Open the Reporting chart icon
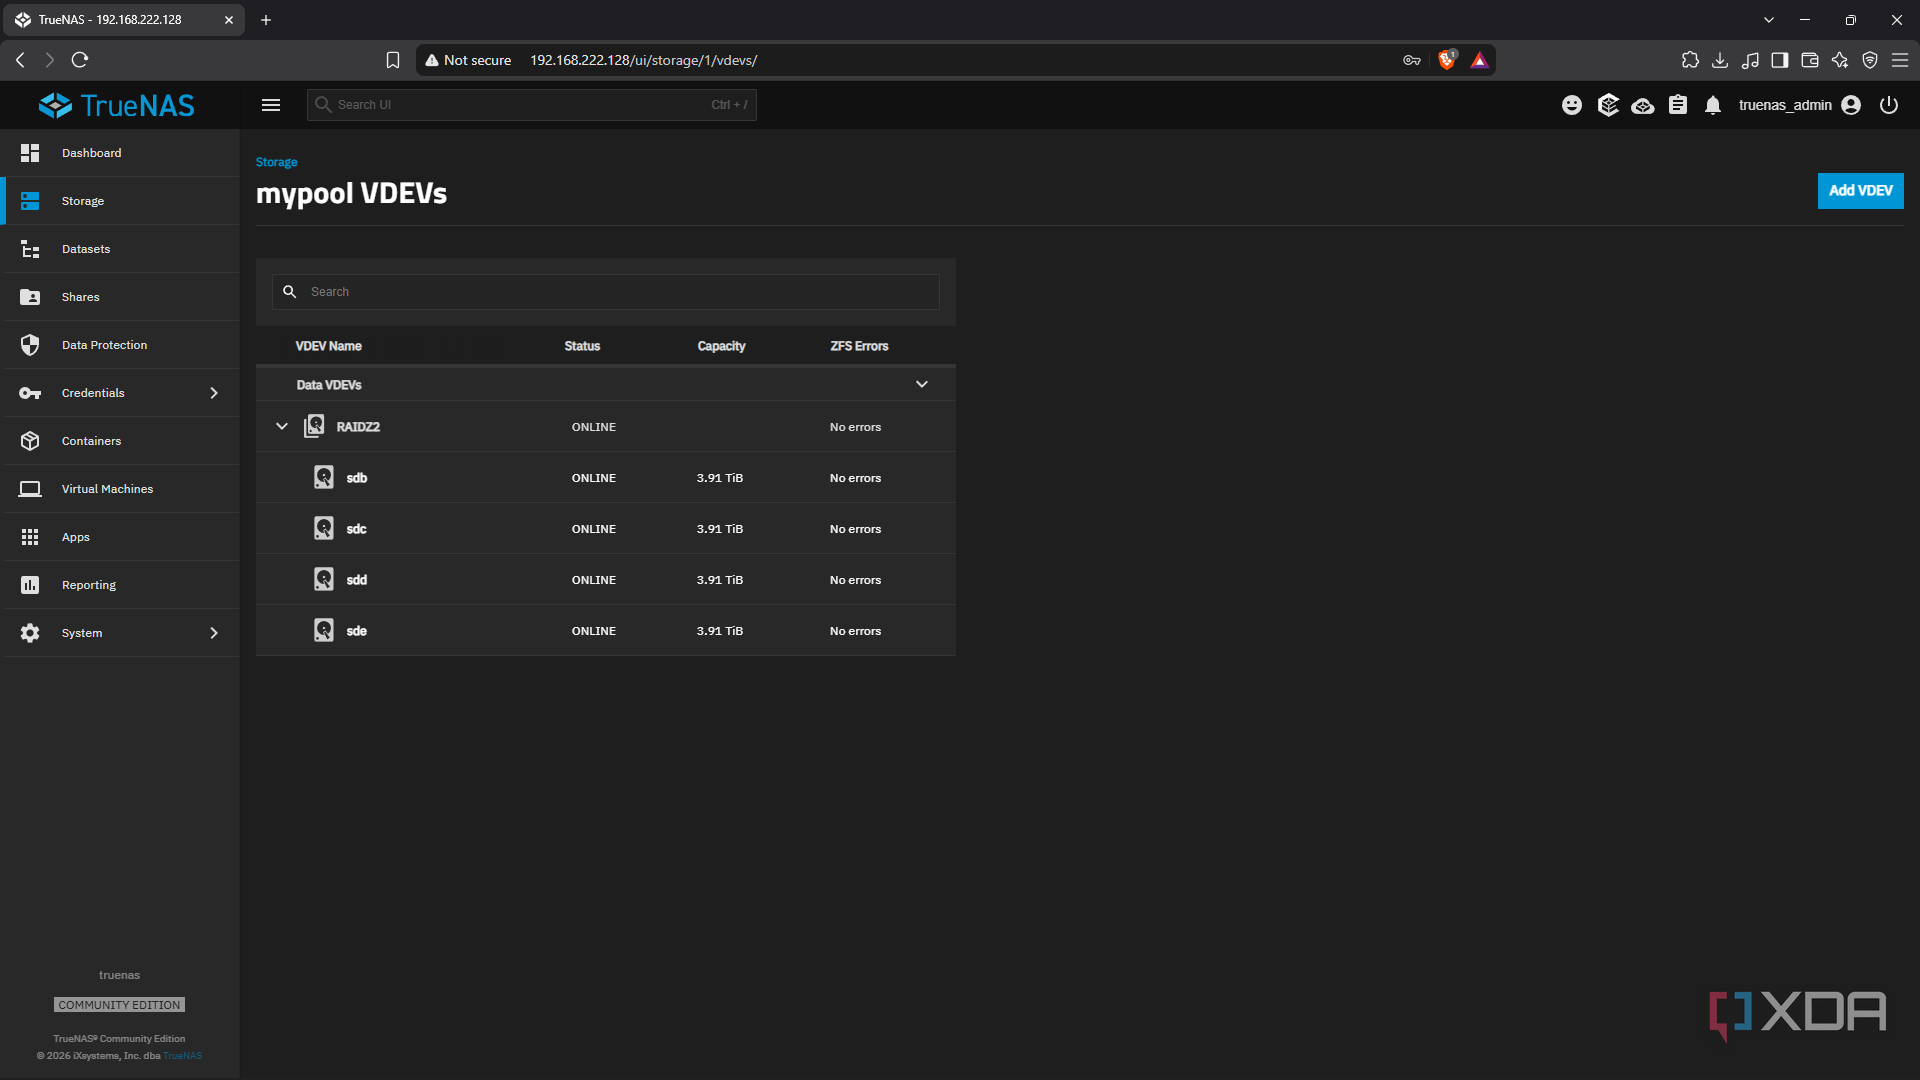The image size is (1920, 1080). point(30,585)
